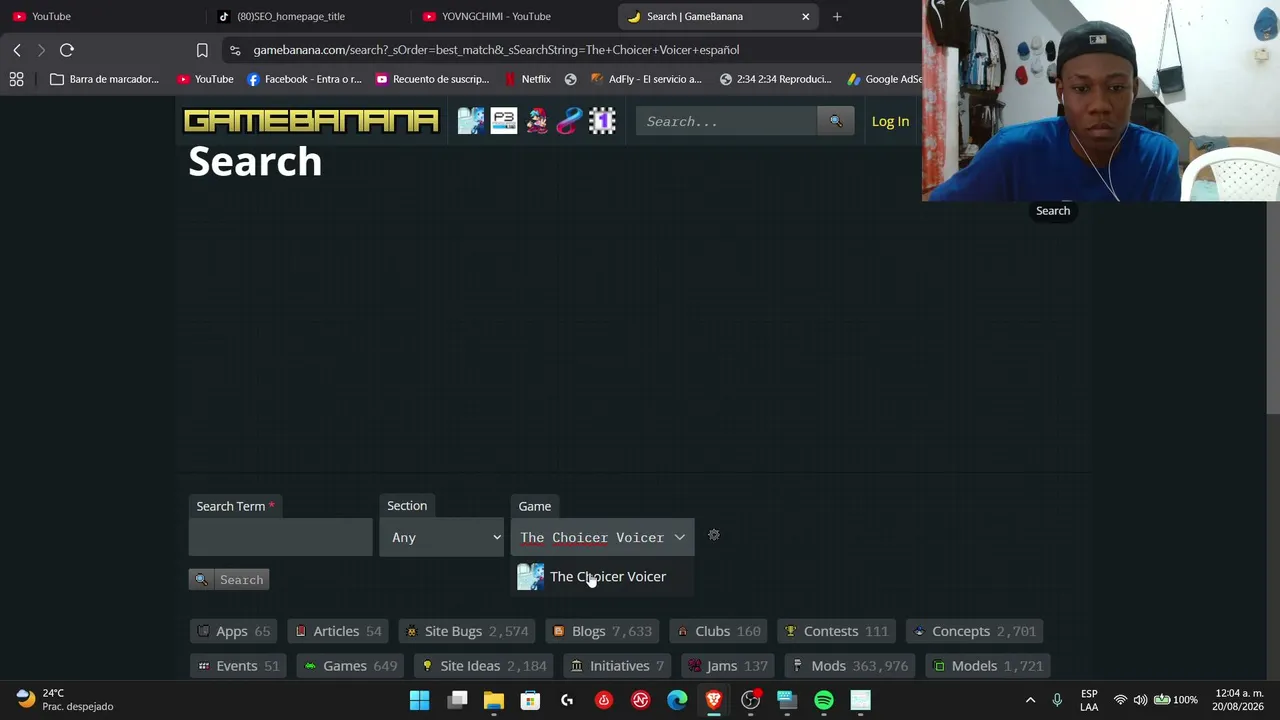Screen dimensions: 1280x720
Task: Click the Log In link
Action: click(890, 121)
